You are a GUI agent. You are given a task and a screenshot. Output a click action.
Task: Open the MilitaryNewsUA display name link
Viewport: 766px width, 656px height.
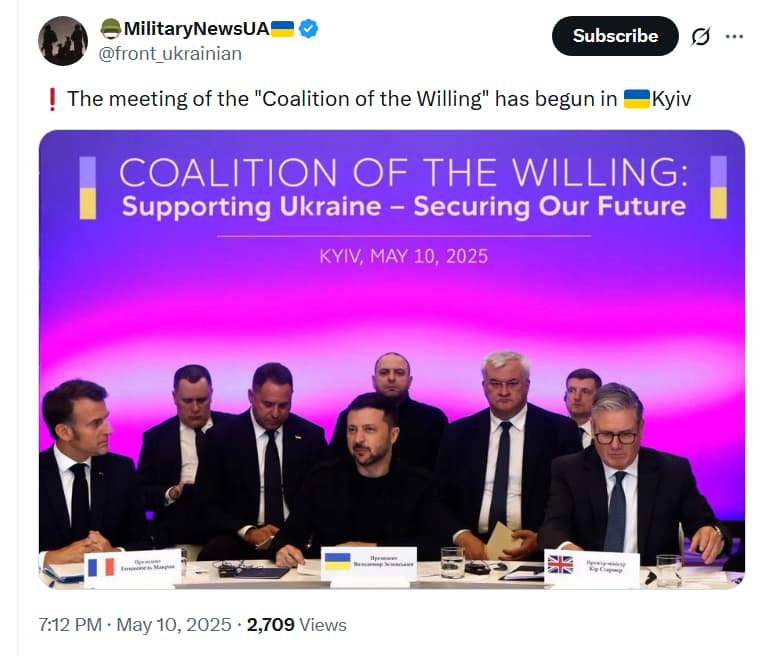(x=196, y=29)
